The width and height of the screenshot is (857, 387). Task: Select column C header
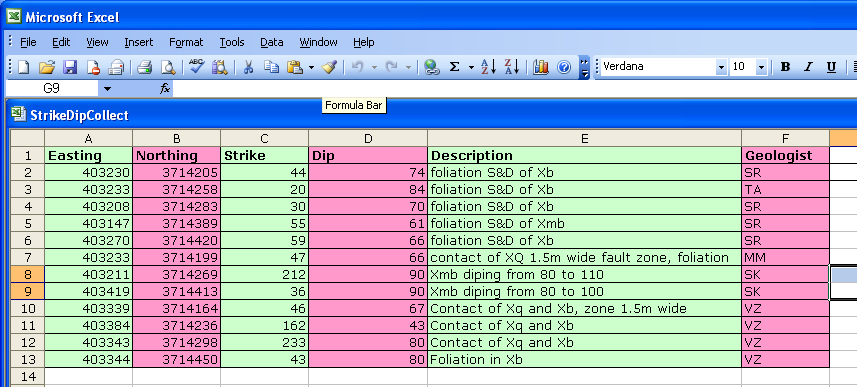click(x=265, y=138)
